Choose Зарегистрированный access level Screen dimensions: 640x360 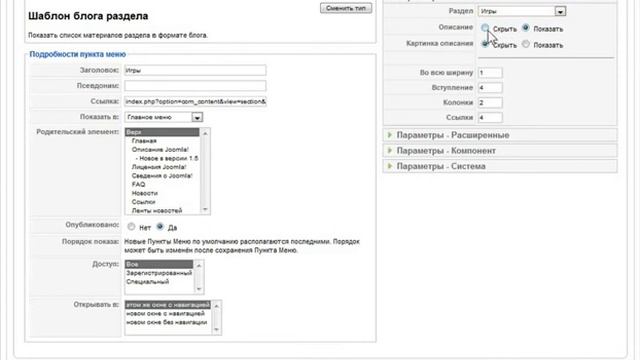point(159,273)
